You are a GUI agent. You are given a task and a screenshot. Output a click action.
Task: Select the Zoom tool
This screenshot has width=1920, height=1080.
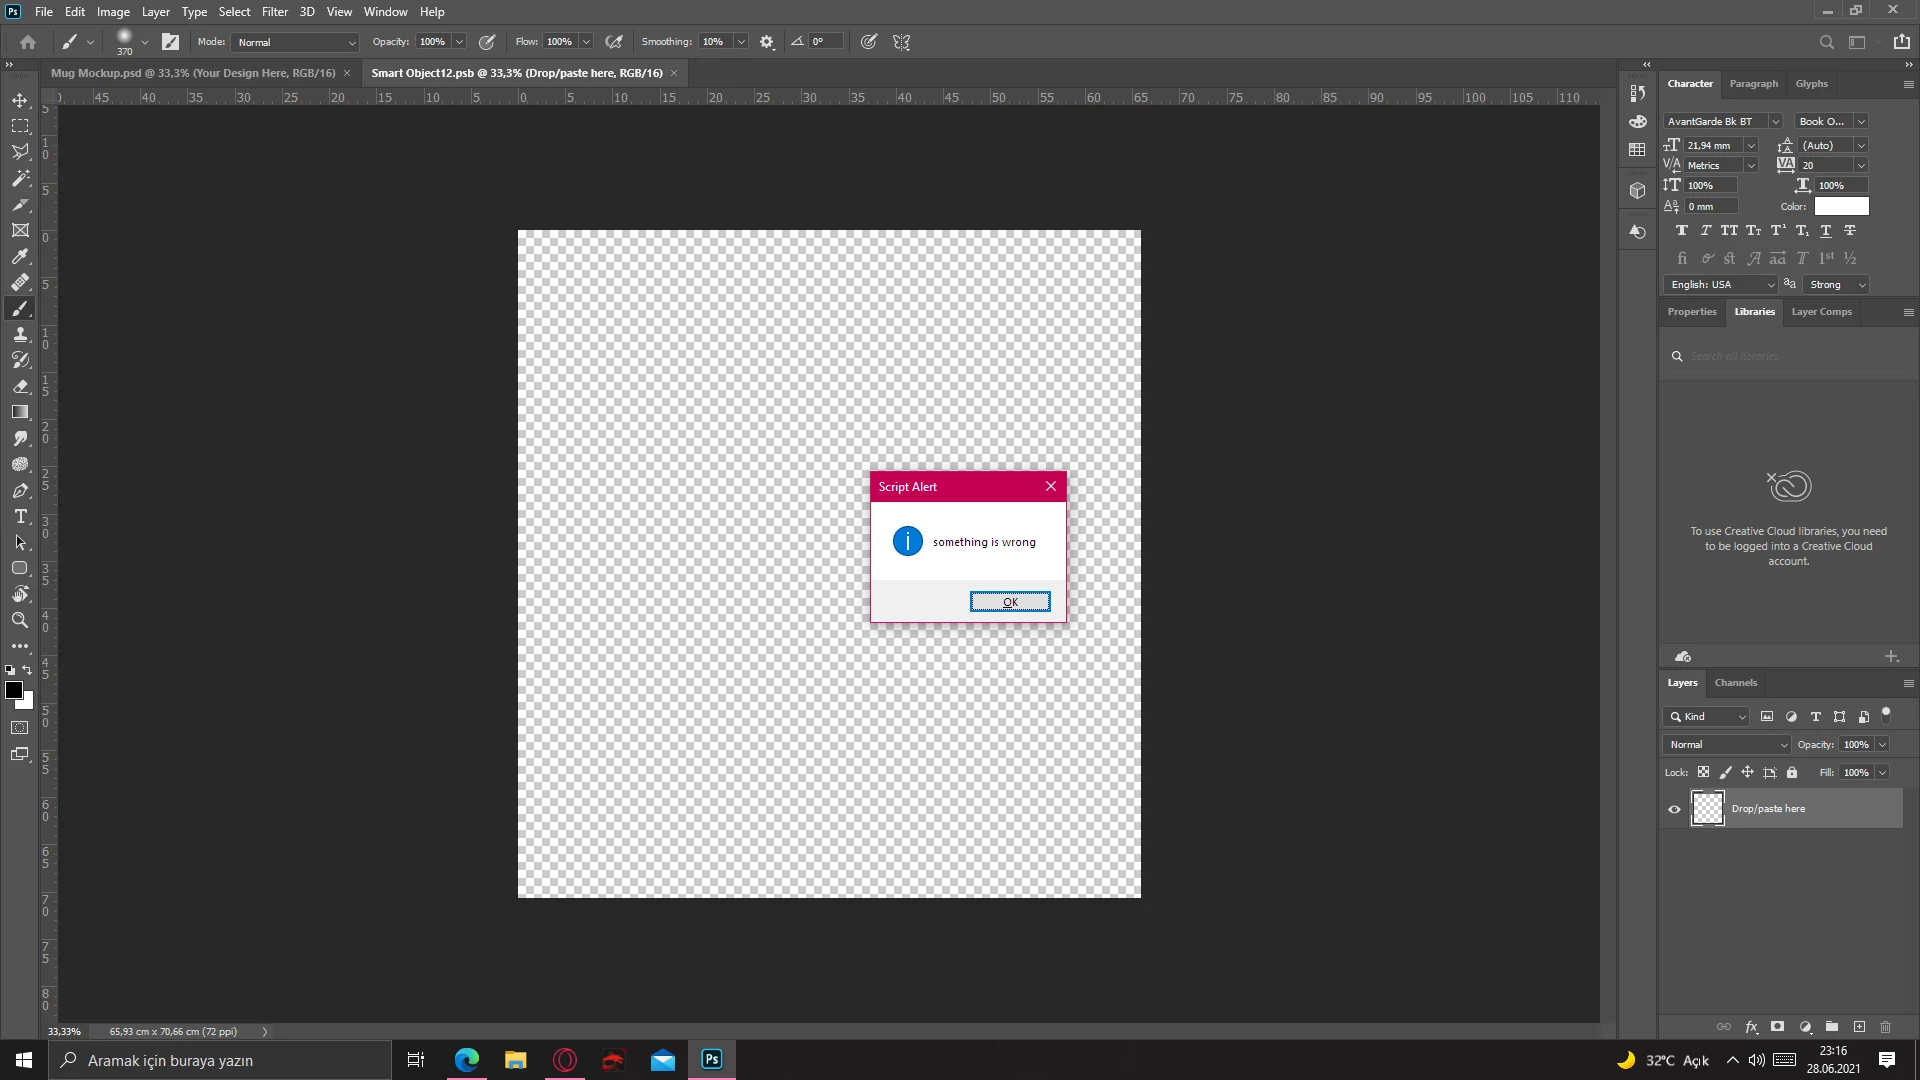20,620
